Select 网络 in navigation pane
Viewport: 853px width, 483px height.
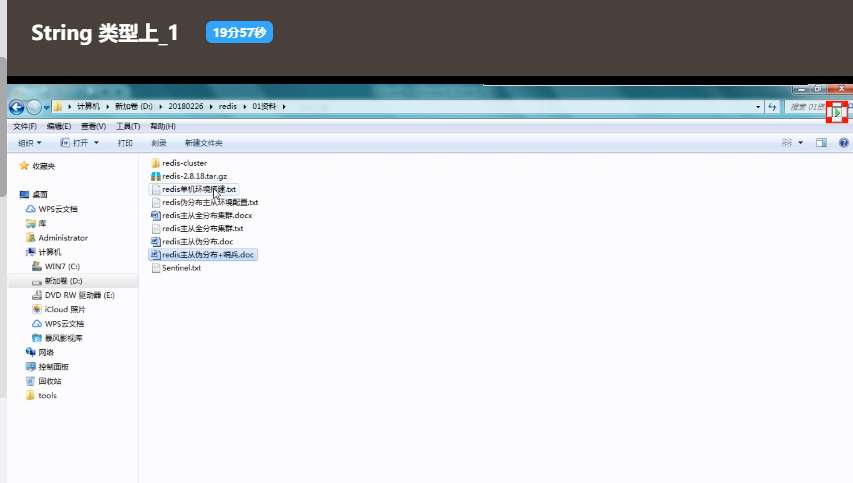(x=46, y=352)
